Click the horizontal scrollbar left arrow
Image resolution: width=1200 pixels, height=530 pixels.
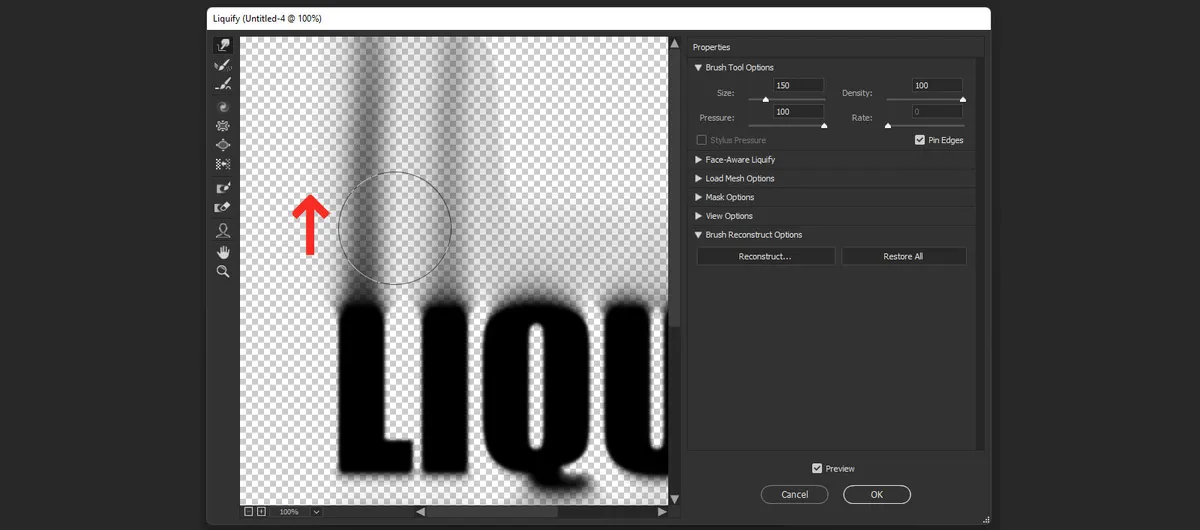coord(420,512)
